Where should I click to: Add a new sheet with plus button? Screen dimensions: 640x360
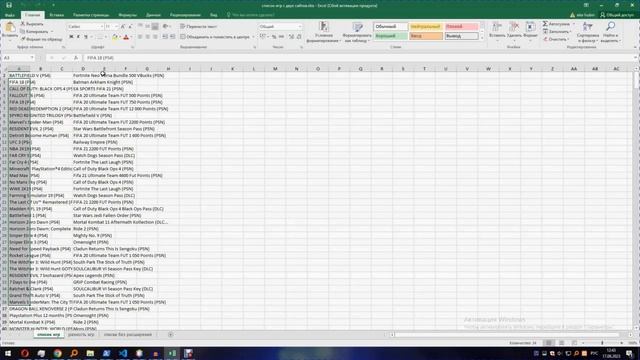(x=171, y=335)
